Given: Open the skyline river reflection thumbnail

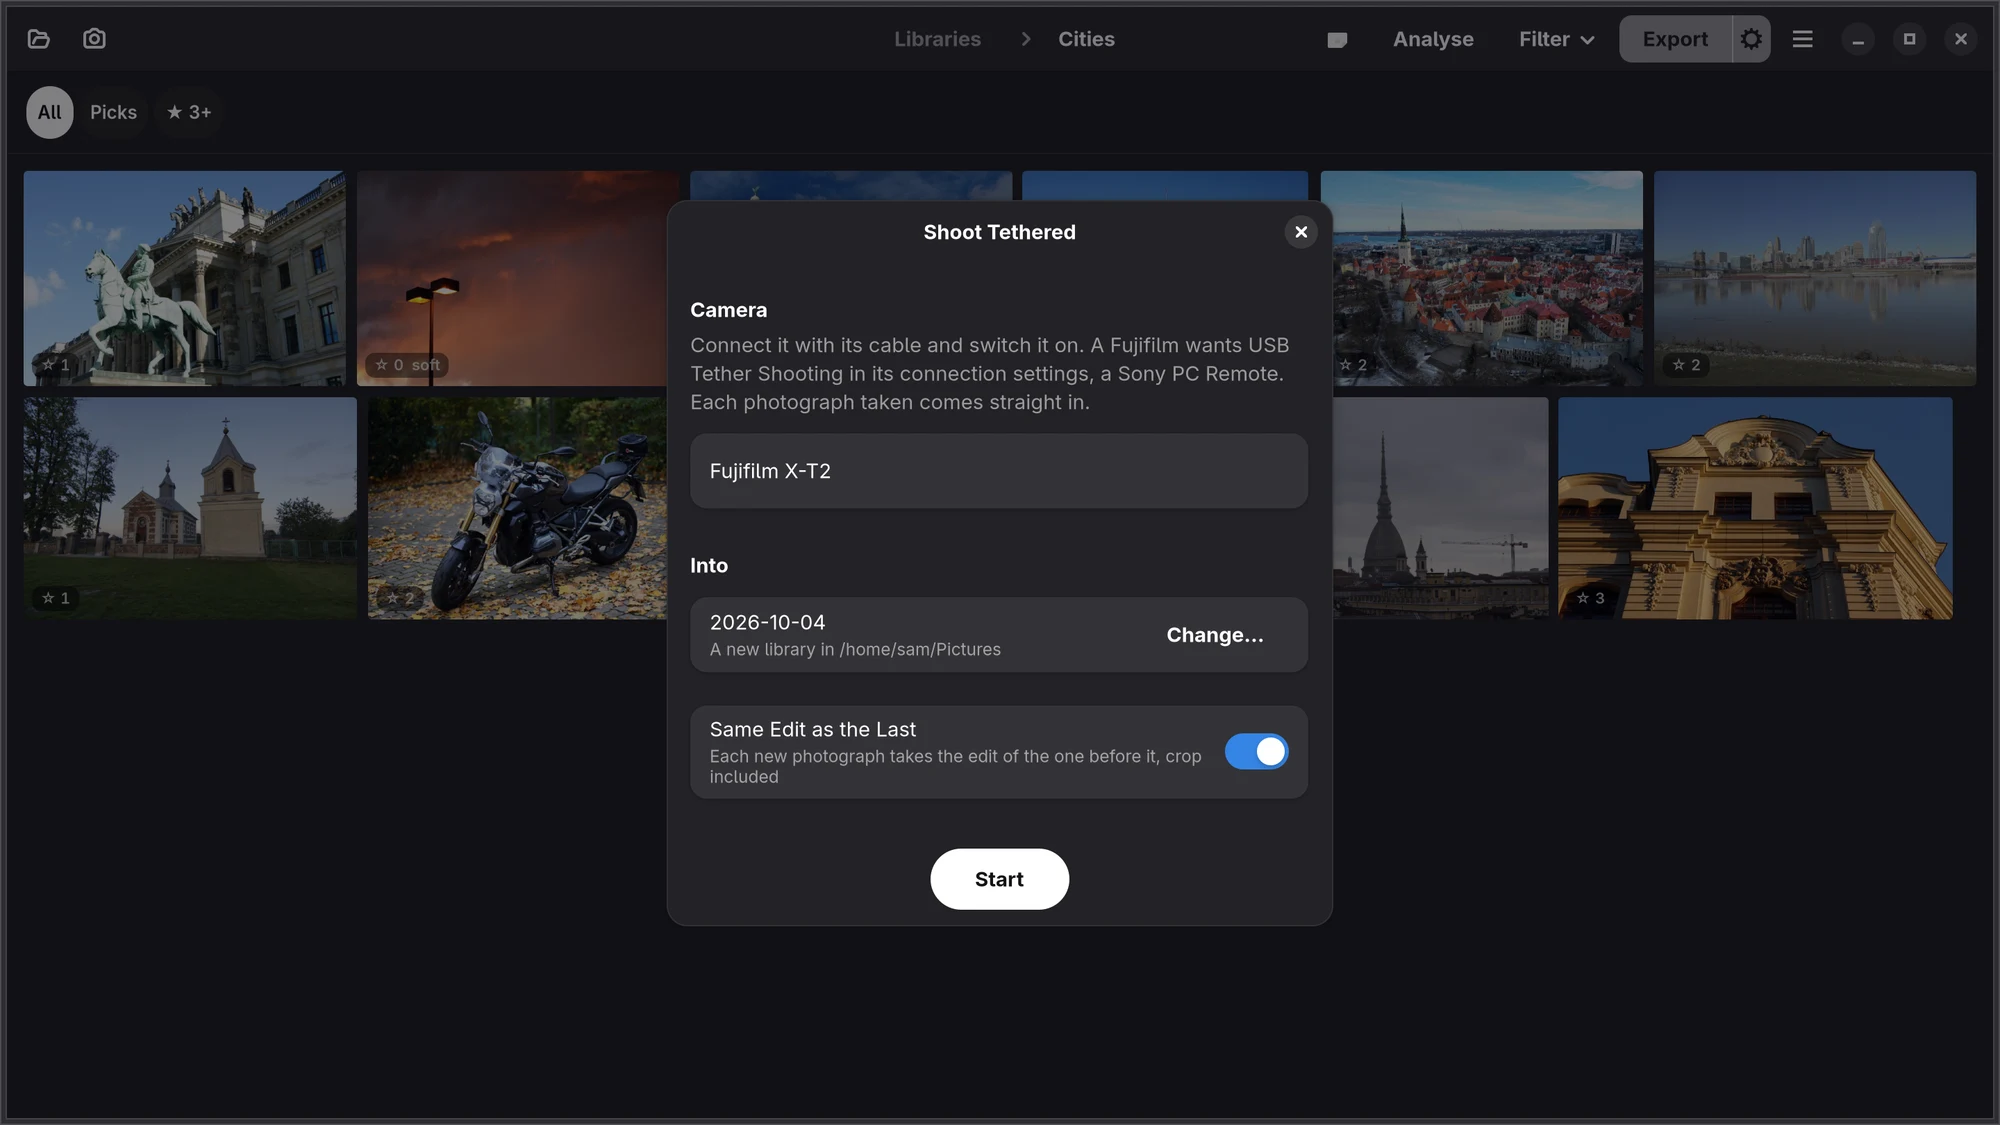Looking at the screenshot, I should tap(1814, 278).
